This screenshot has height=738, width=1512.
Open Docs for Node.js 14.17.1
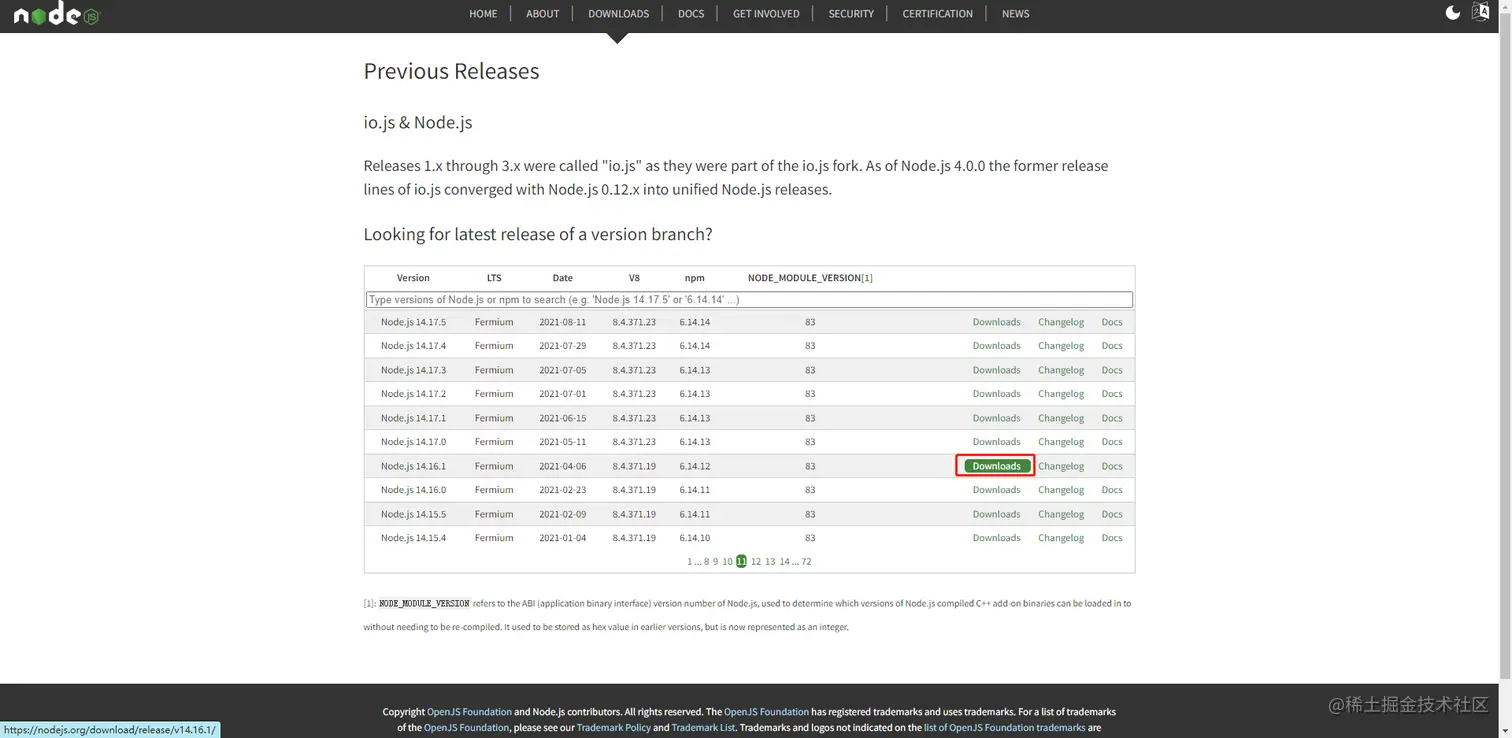[x=1112, y=418]
